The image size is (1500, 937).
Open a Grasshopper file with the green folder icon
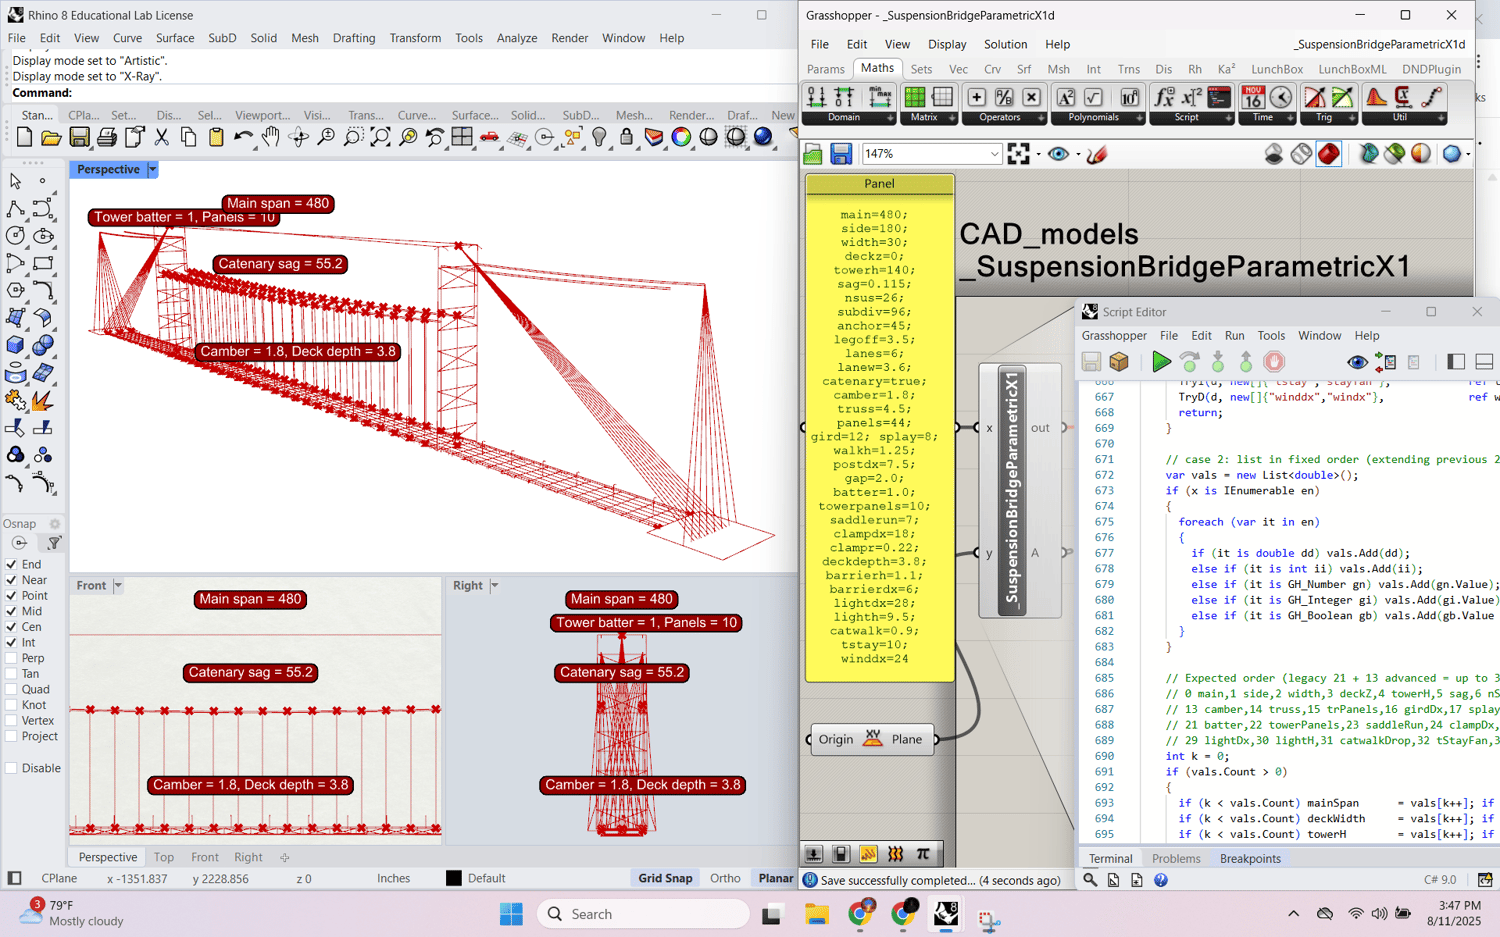(x=813, y=154)
